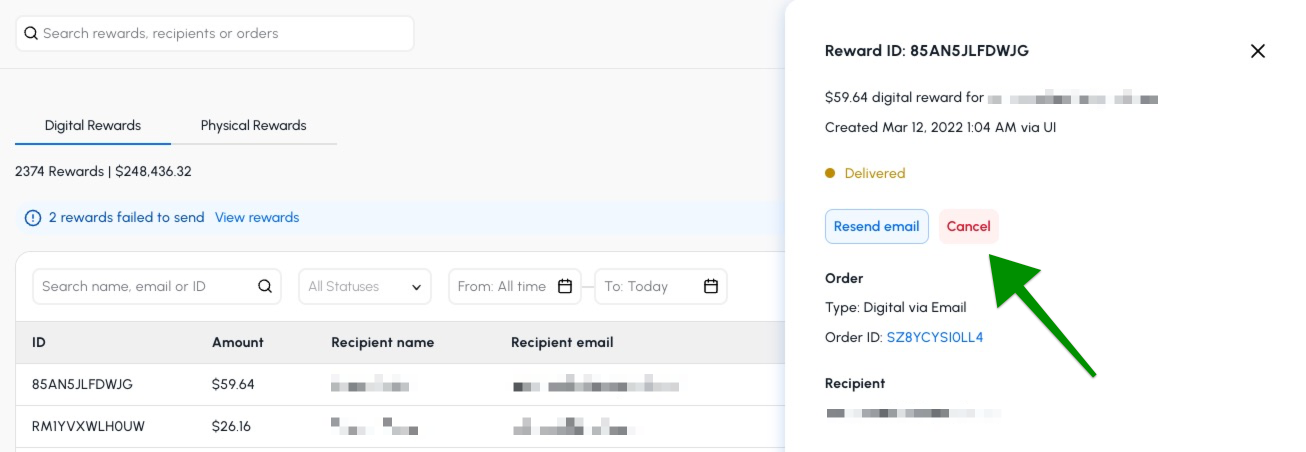Select the reward row RM1YVXWLH0UW

tap(400, 426)
